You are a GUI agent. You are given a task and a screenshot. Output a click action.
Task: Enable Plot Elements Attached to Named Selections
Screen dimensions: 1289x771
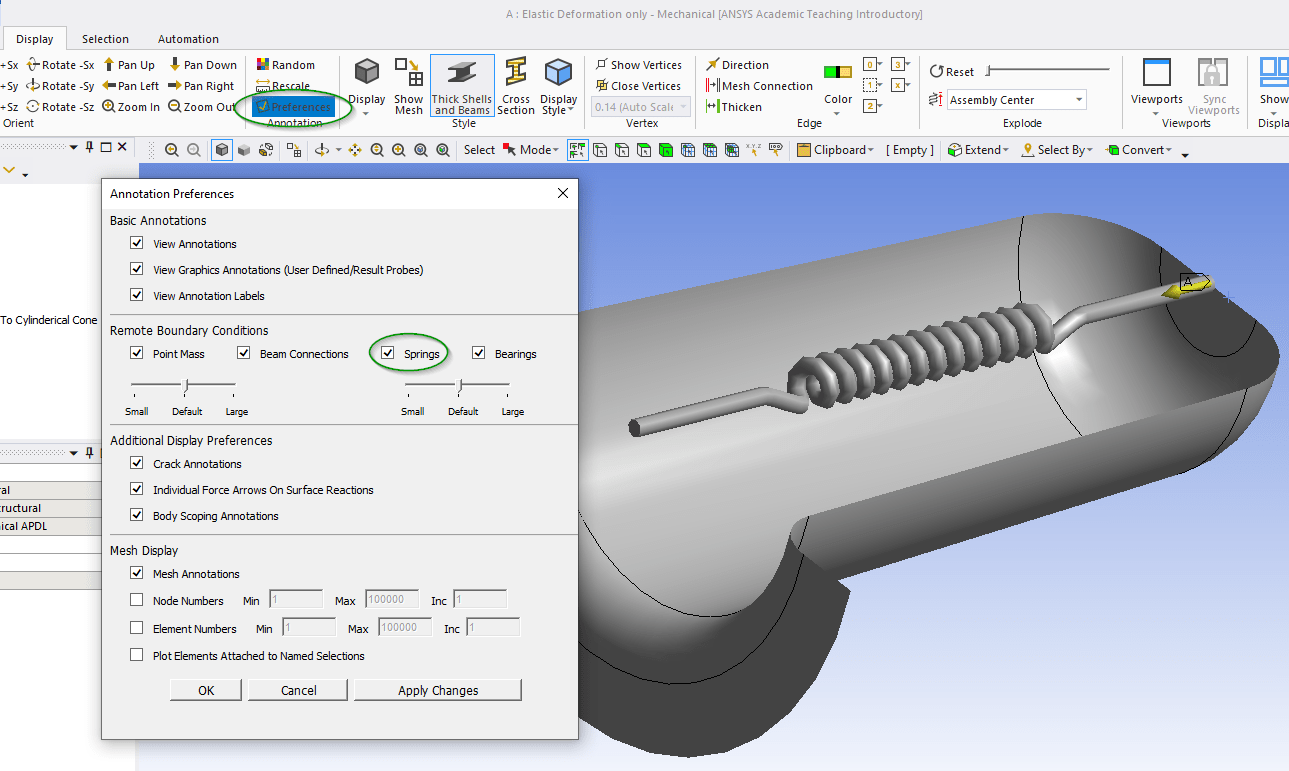pyautogui.click(x=137, y=655)
